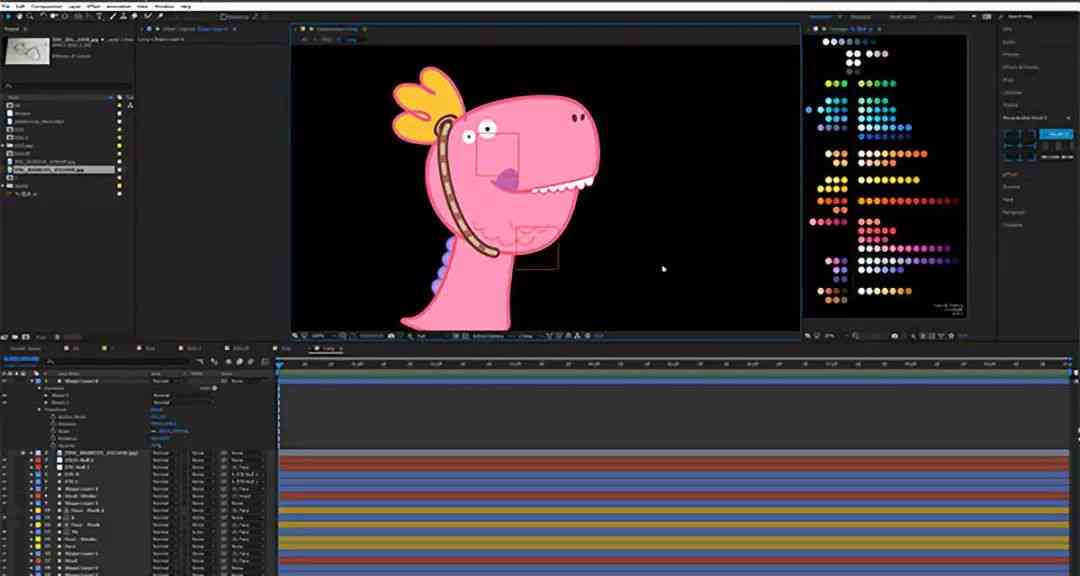Open the Effect menu
Screen dimensions: 1080x576
tap(94, 6)
